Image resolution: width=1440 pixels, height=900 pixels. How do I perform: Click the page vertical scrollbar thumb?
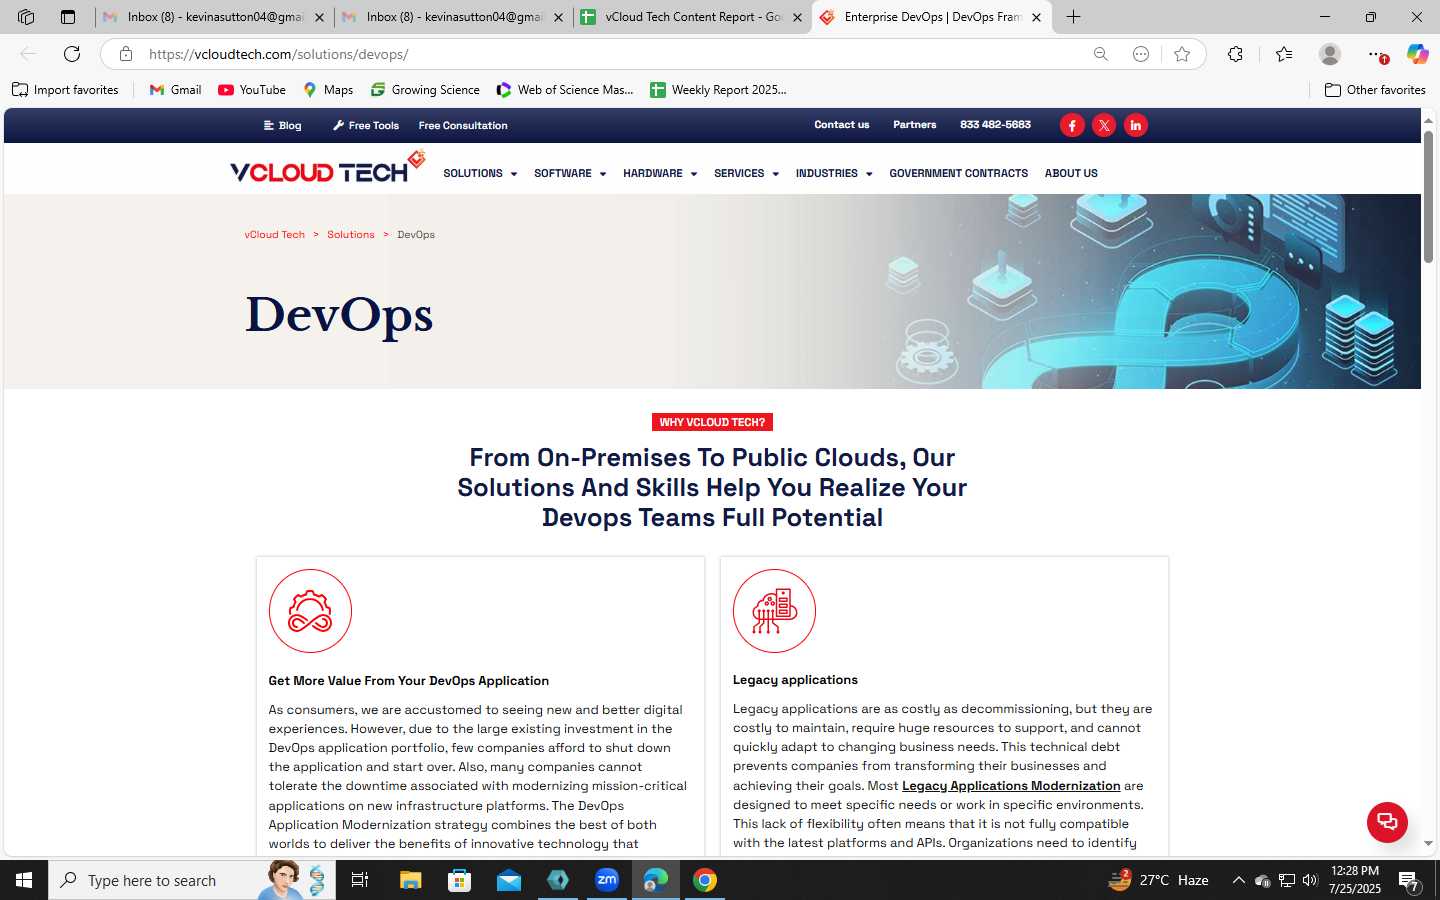pos(1429,195)
